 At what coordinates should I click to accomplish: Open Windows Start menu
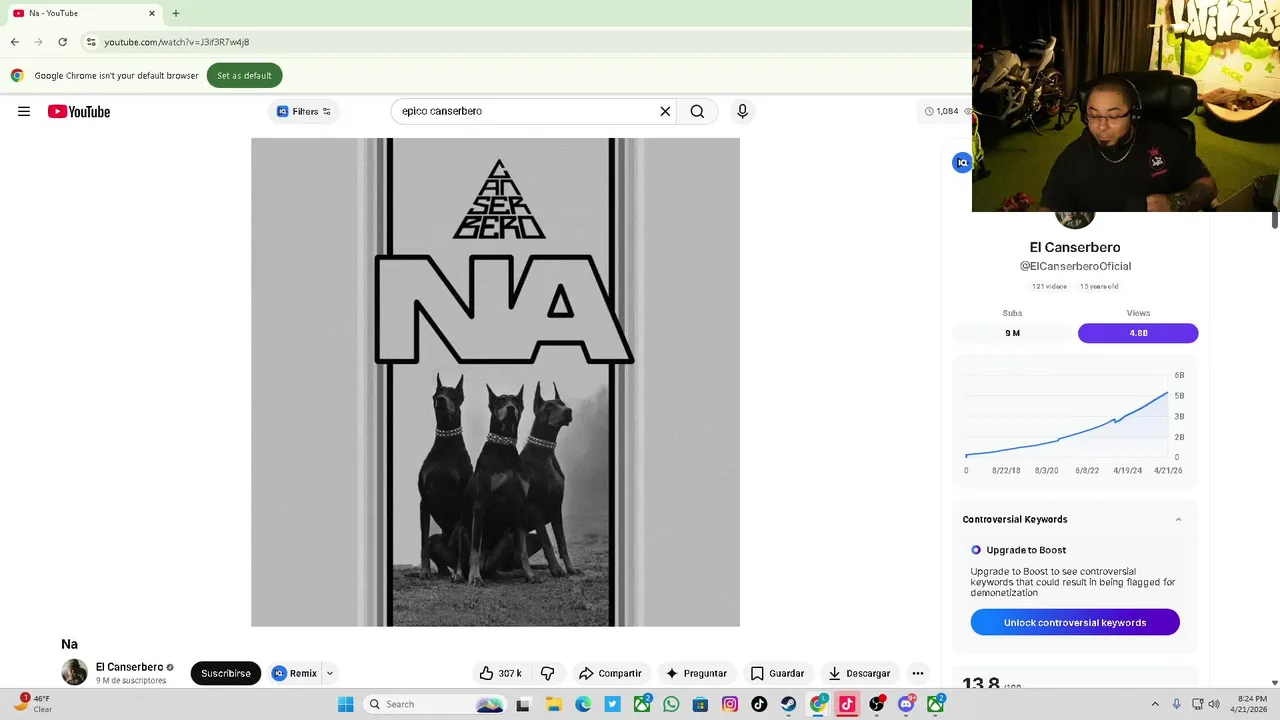tap(345, 704)
